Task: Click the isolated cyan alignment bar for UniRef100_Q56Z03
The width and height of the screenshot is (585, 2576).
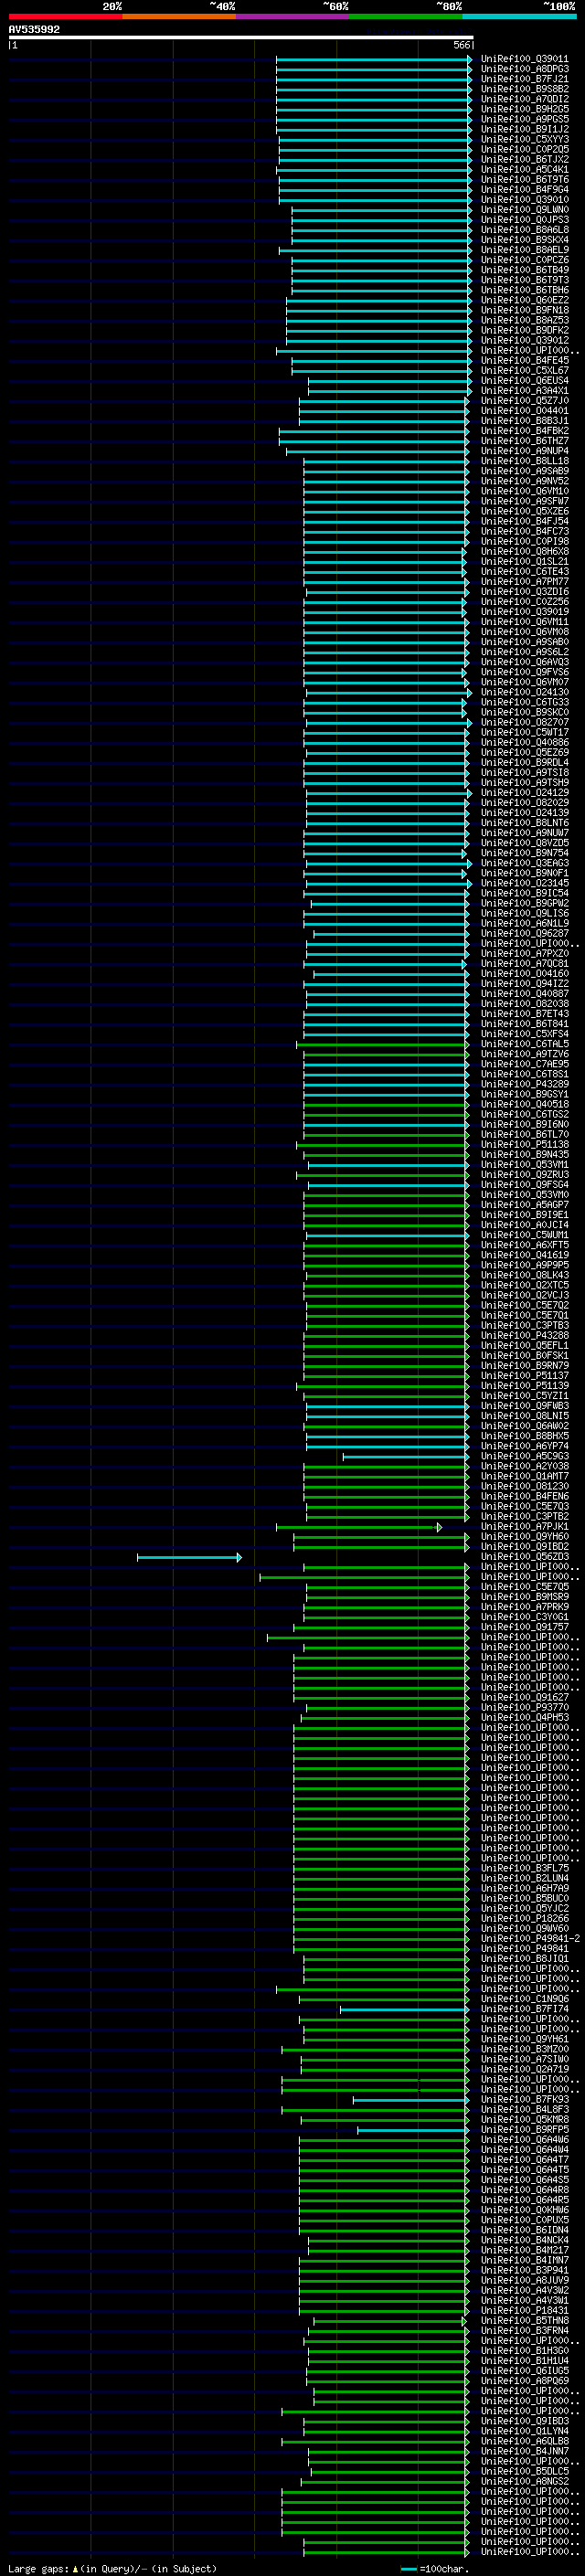Action: coord(189,1557)
